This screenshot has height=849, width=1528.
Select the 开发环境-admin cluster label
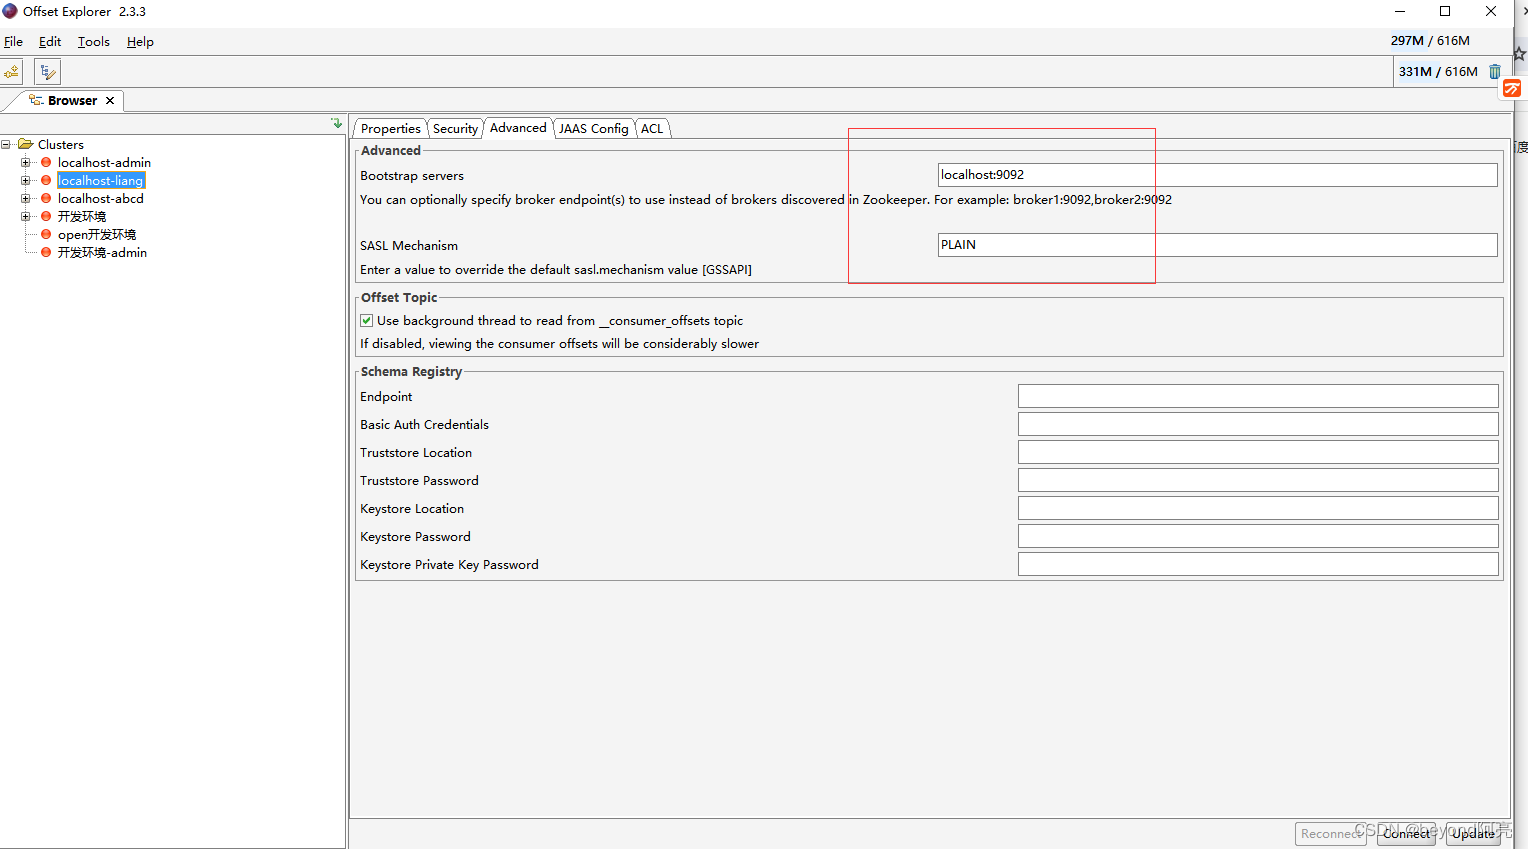(x=102, y=252)
